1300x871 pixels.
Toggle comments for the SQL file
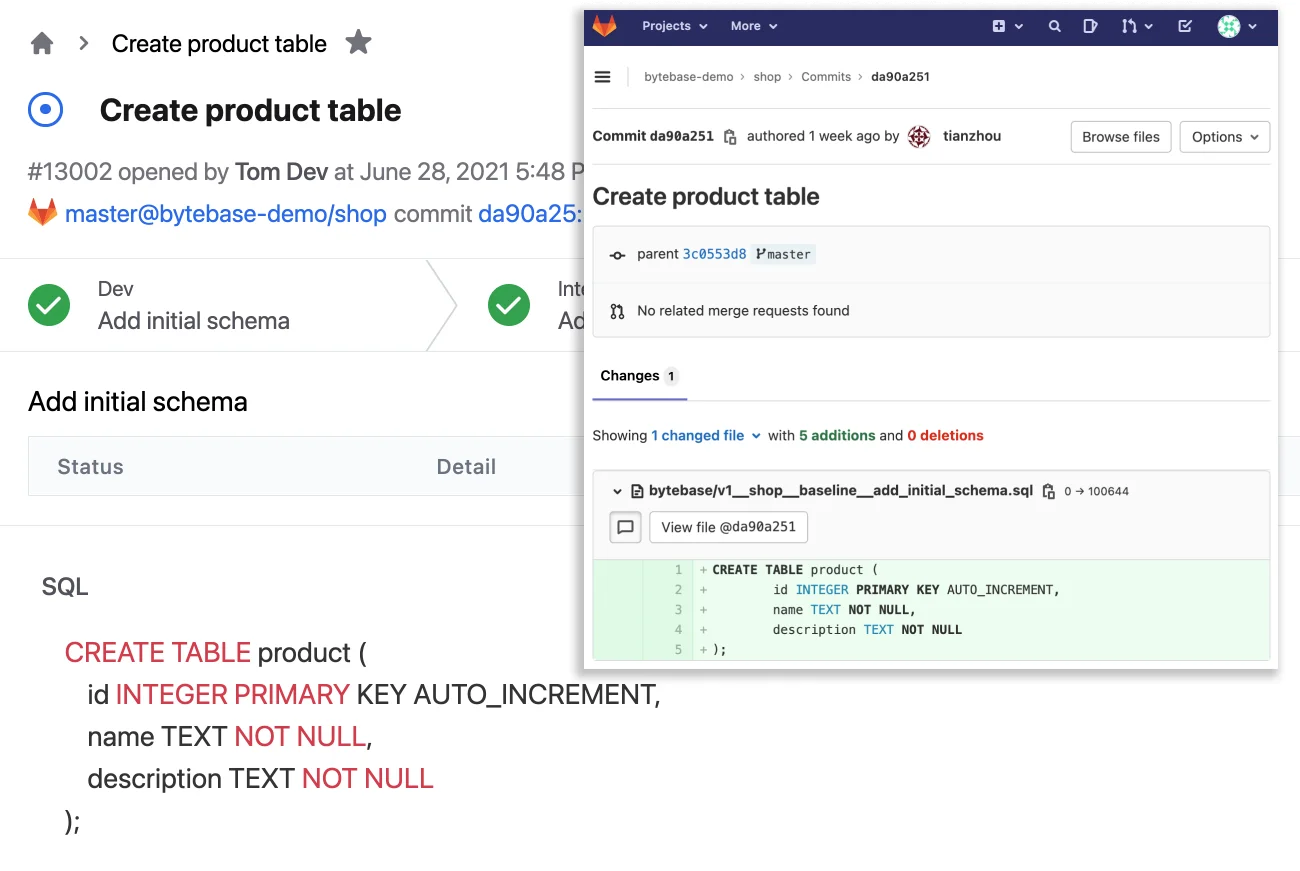pos(626,527)
